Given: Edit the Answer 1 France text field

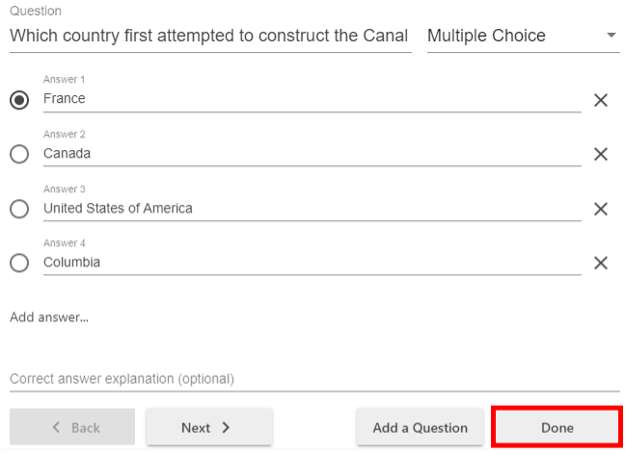Looking at the screenshot, I should pos(310,99).
